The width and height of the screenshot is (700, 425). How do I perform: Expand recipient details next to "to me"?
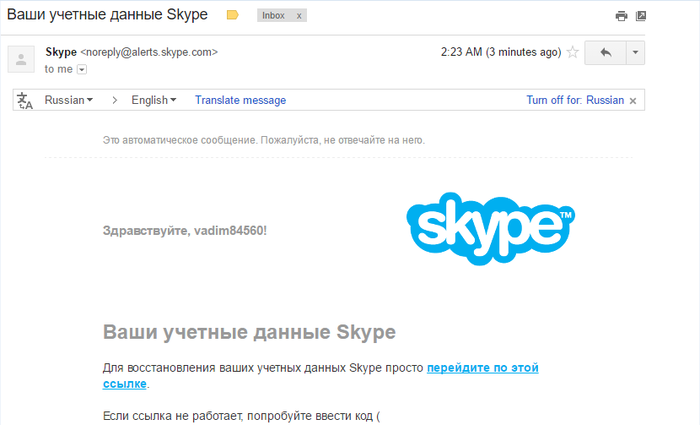click(82, 69)
